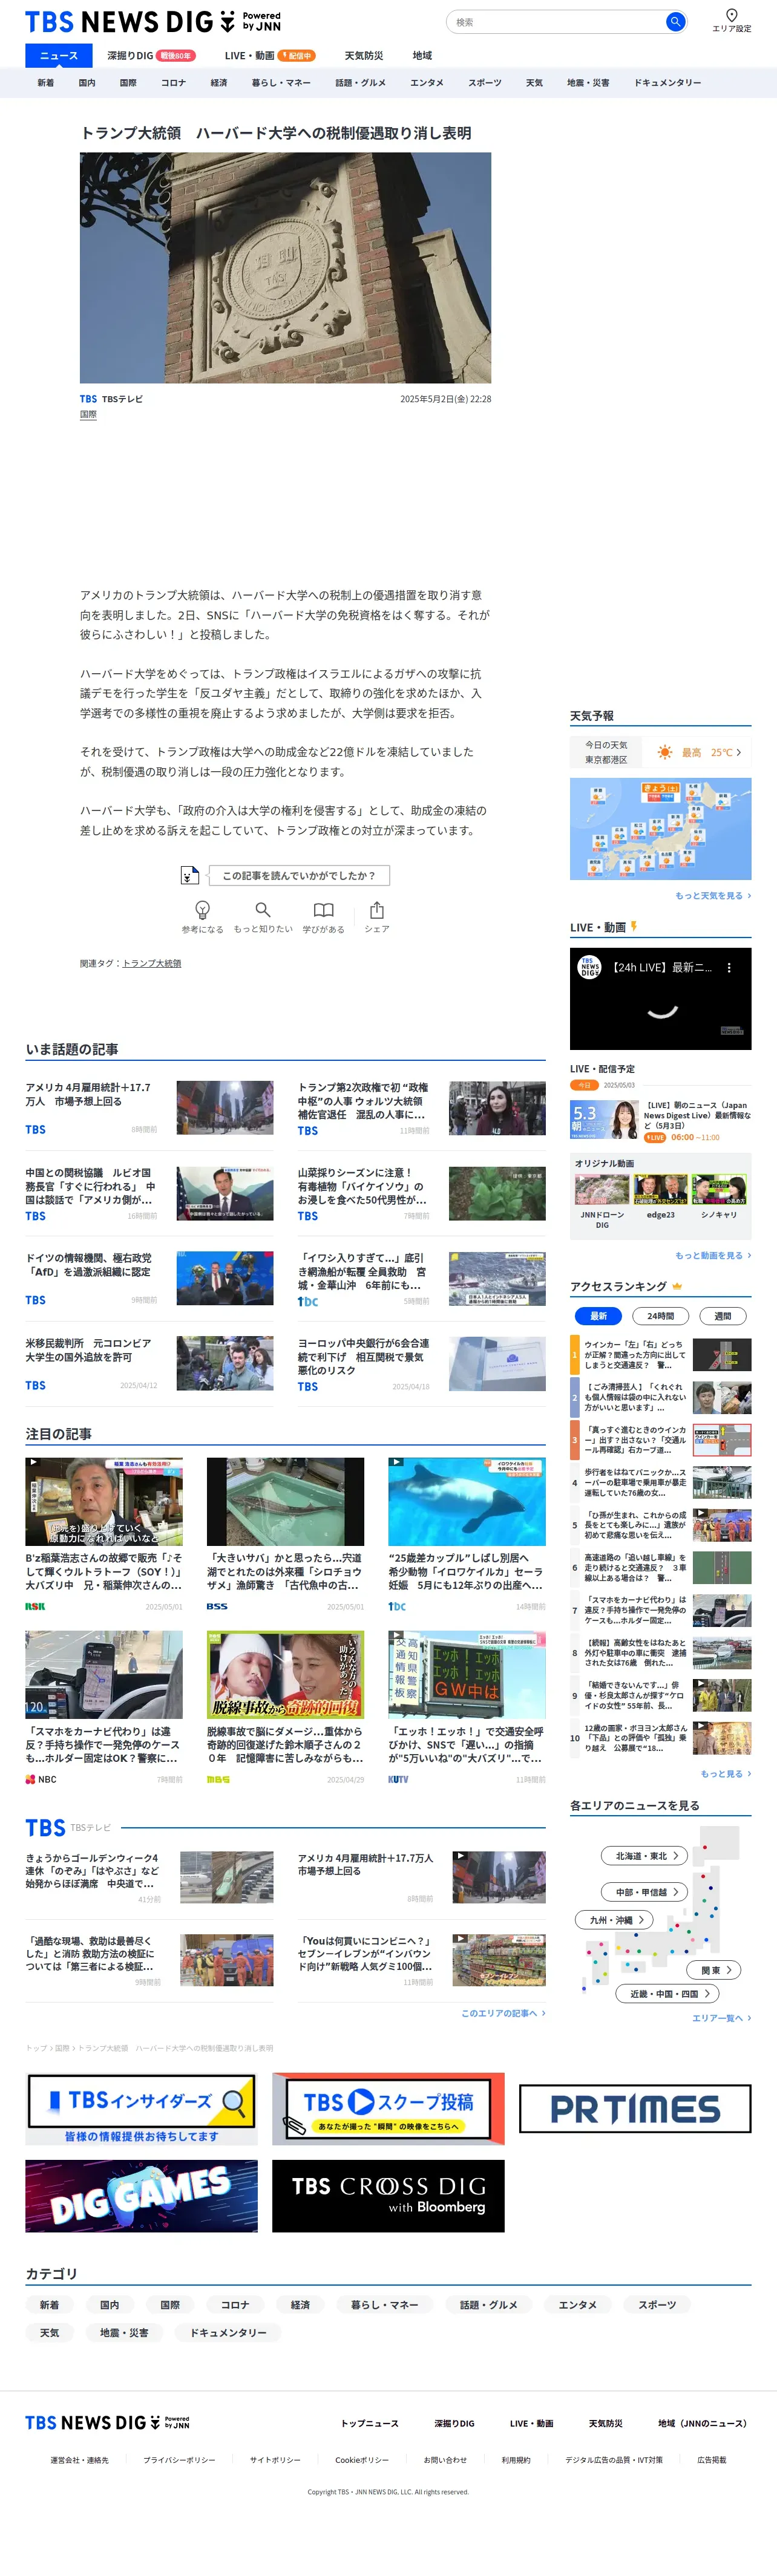The width and height of the screenshot is (777, 2576).
Task: Open the B'z稲葉浩志さん featured article thumbnail
Action: [x=104, y=1501]
